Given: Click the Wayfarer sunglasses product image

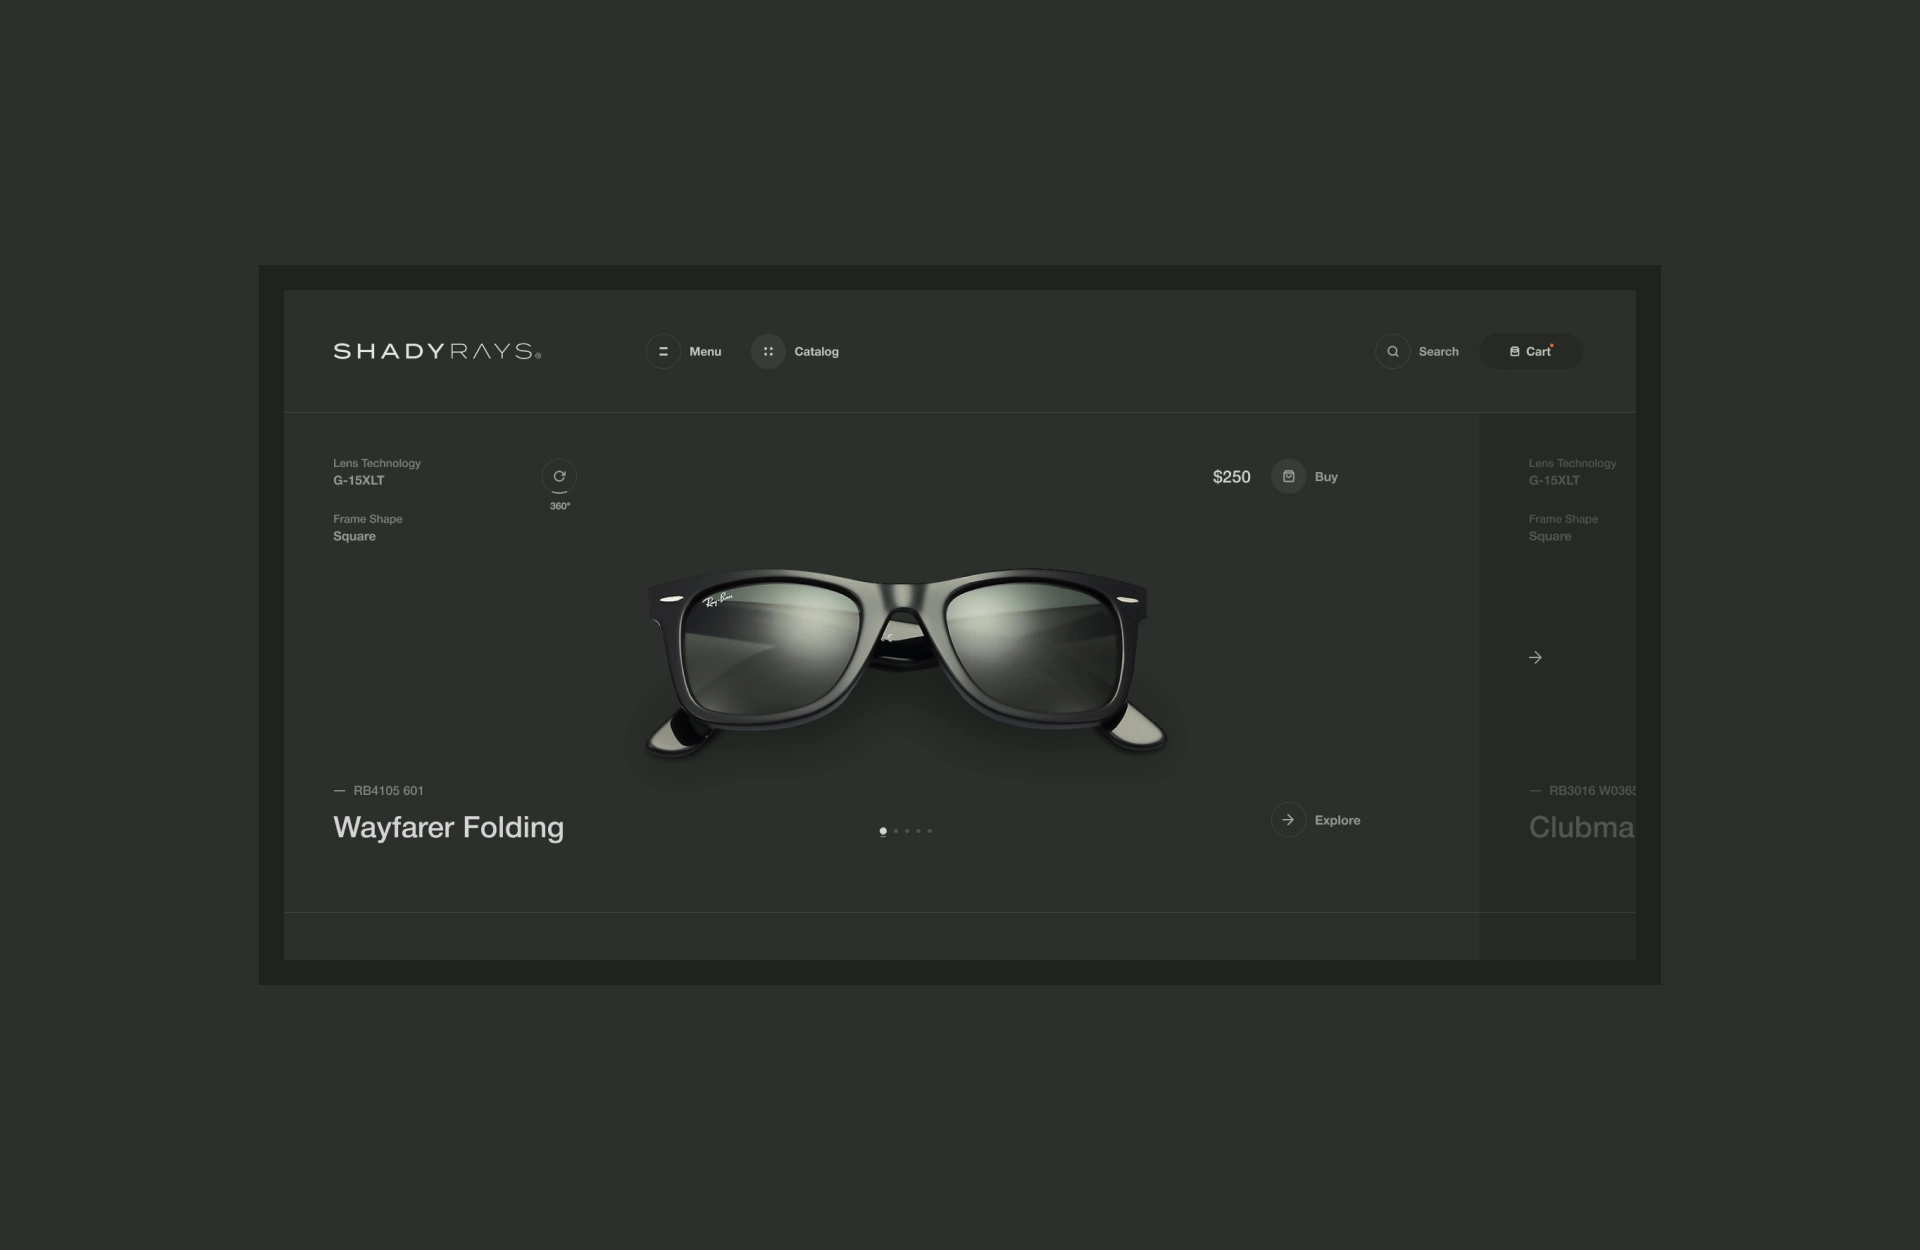Looking at the screenshot, I should click(905, 662).
